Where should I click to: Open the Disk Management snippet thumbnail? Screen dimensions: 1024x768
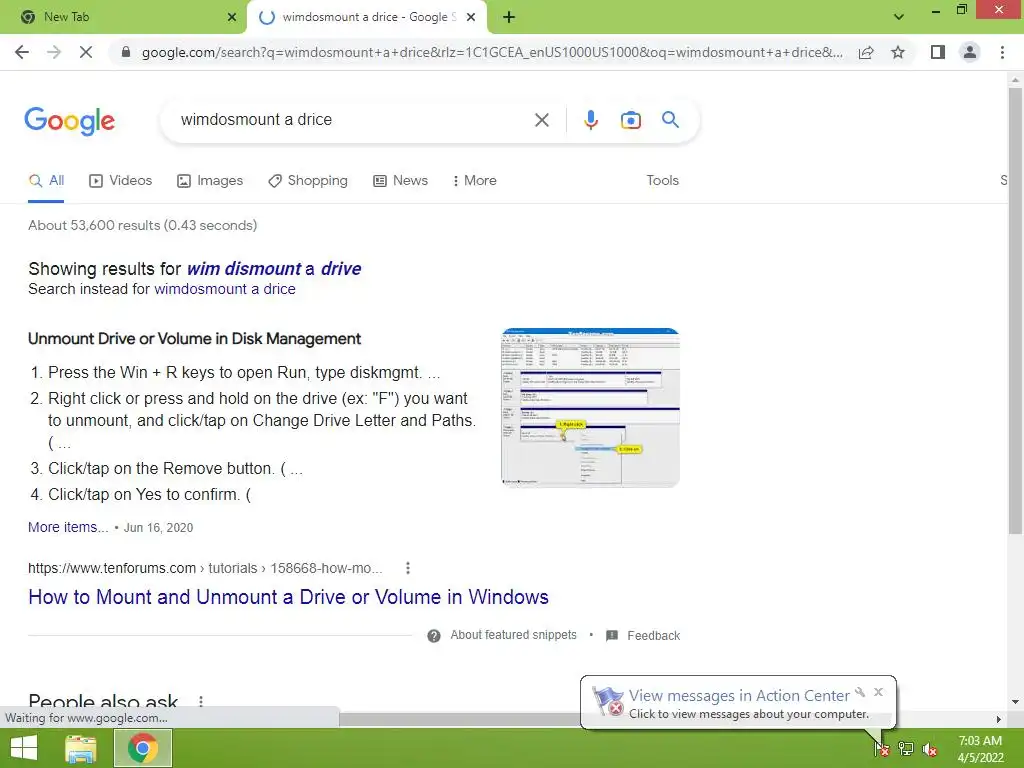point(590,408)
